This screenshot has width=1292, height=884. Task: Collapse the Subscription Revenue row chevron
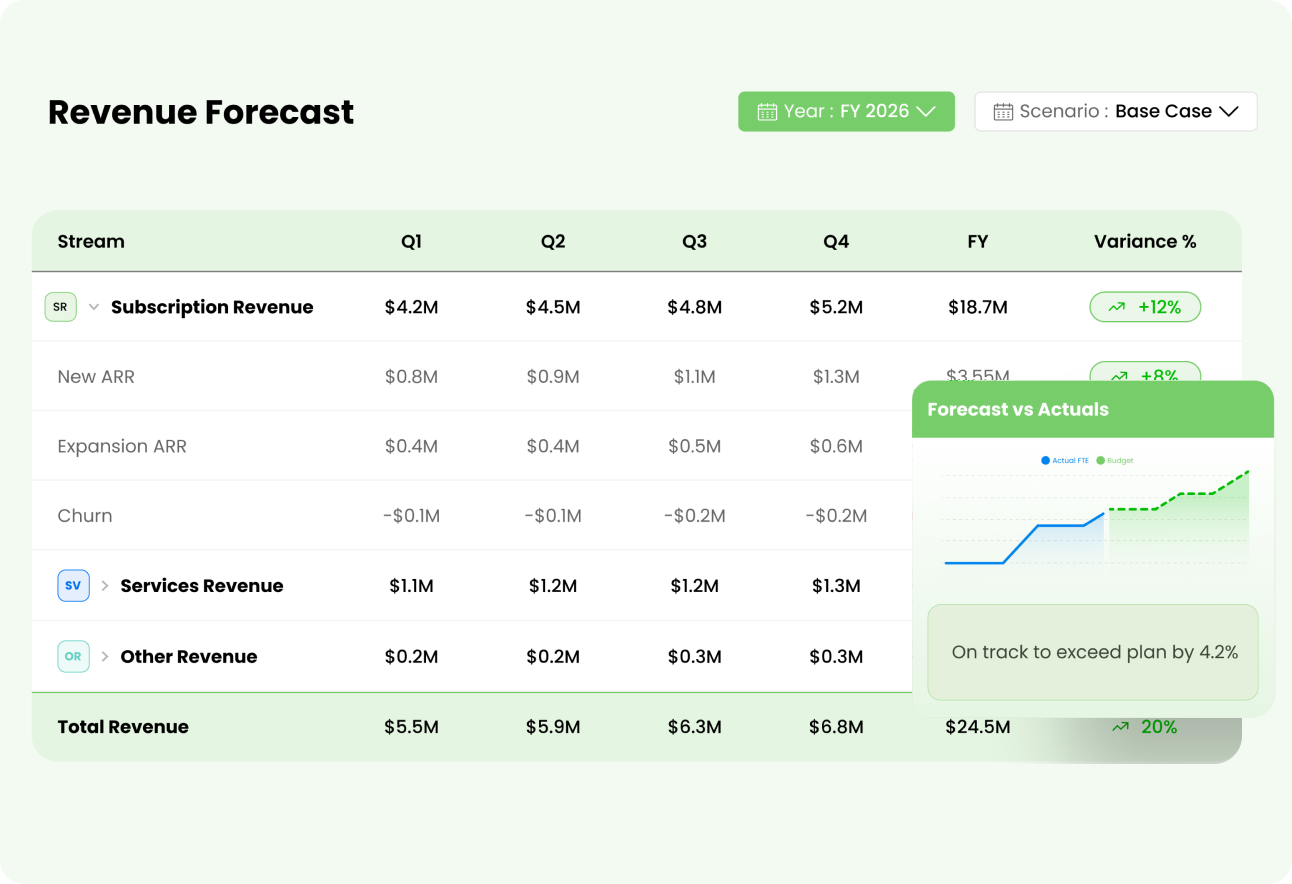94,307
